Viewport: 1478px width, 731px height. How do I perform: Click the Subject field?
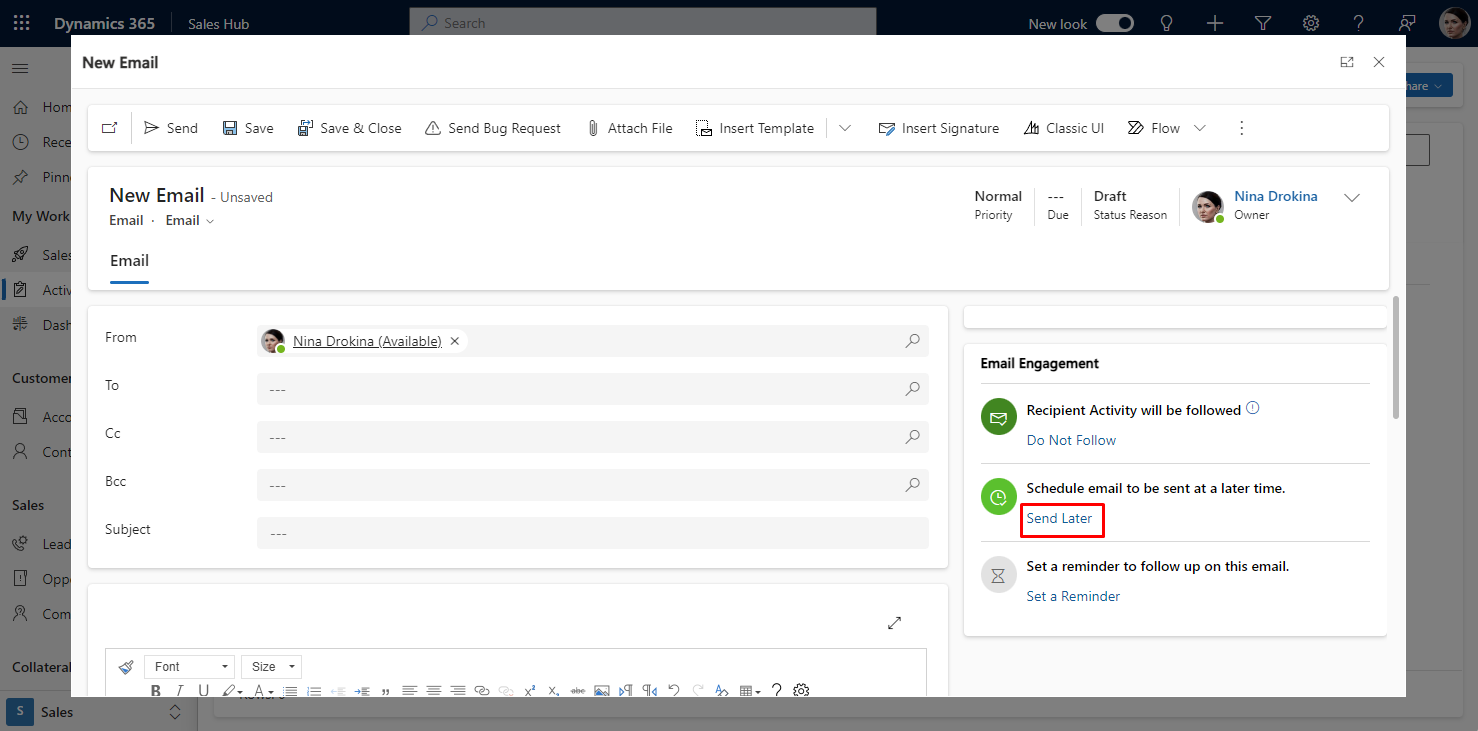(593, 533)
